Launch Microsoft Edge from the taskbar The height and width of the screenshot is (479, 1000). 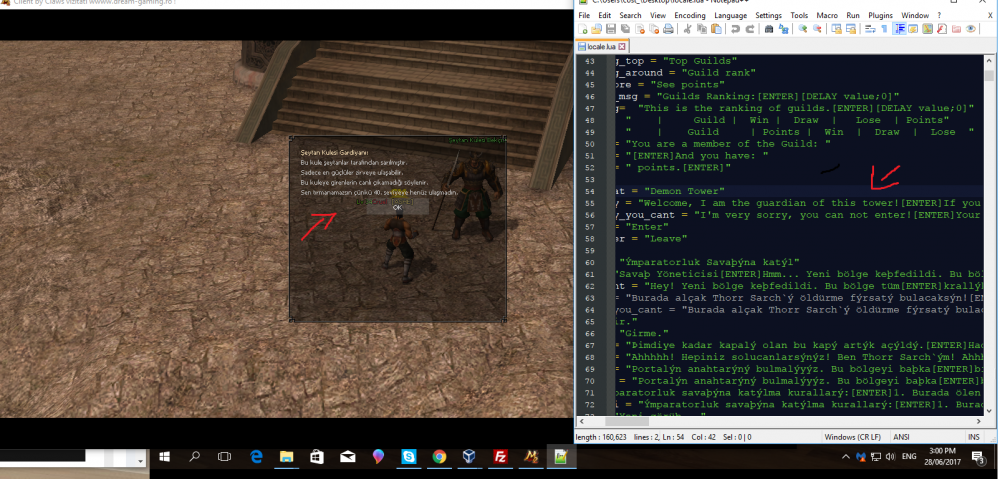(256, 457)
